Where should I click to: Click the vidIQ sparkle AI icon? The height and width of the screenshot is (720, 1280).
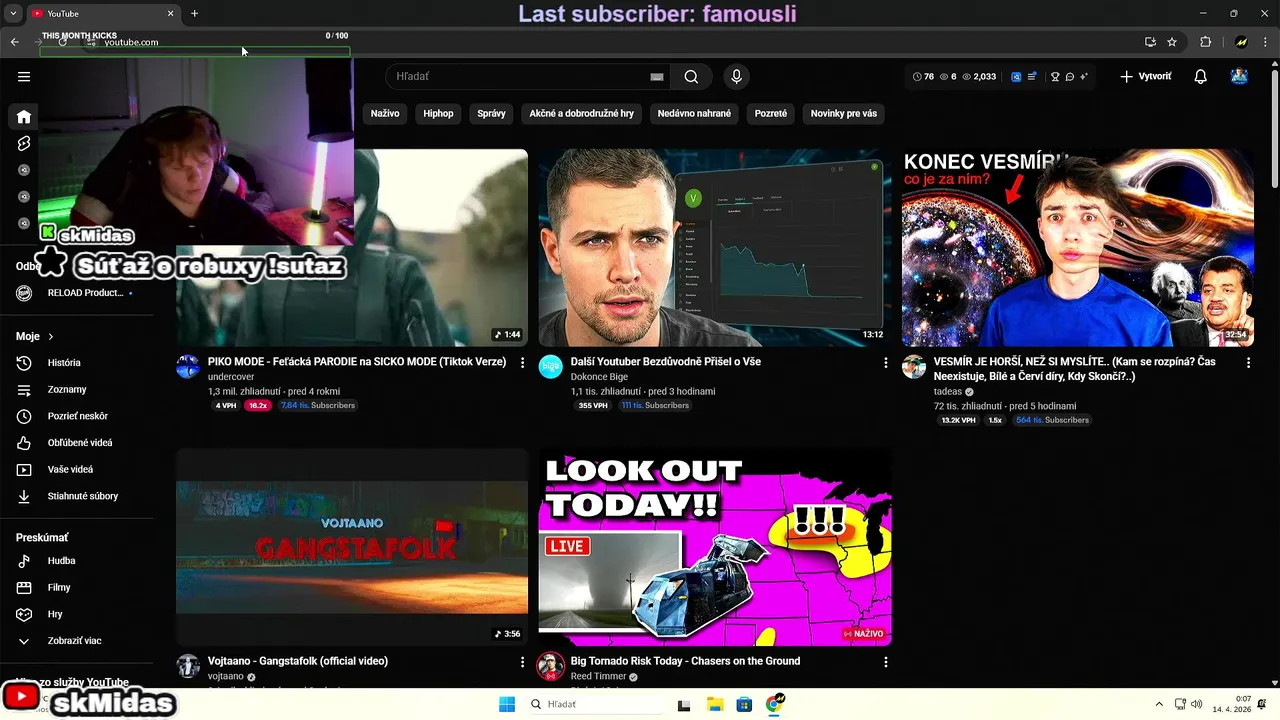click(1085, 77)
